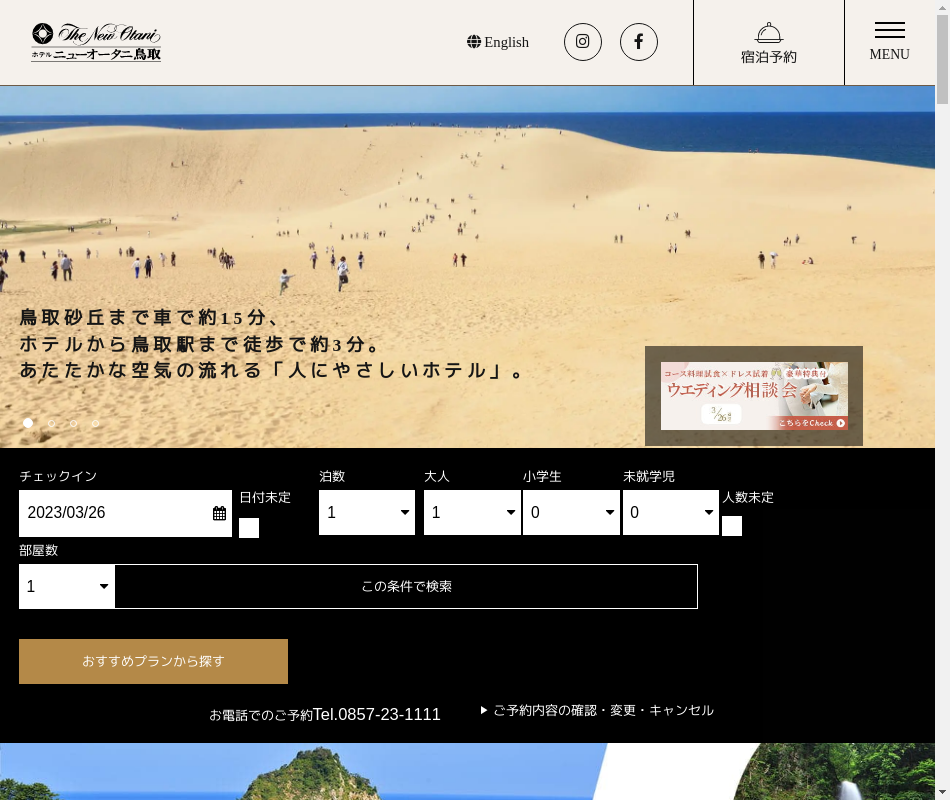This screenshot has width=950, height=800.
Task: Click the calendar icon in check-in field
Action: tap(219, 513)
